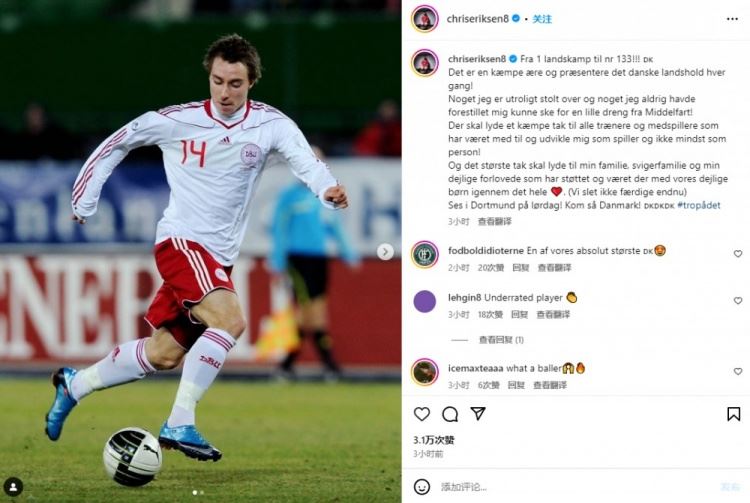Like the fodboldidioterne comment

pos(738,253)
